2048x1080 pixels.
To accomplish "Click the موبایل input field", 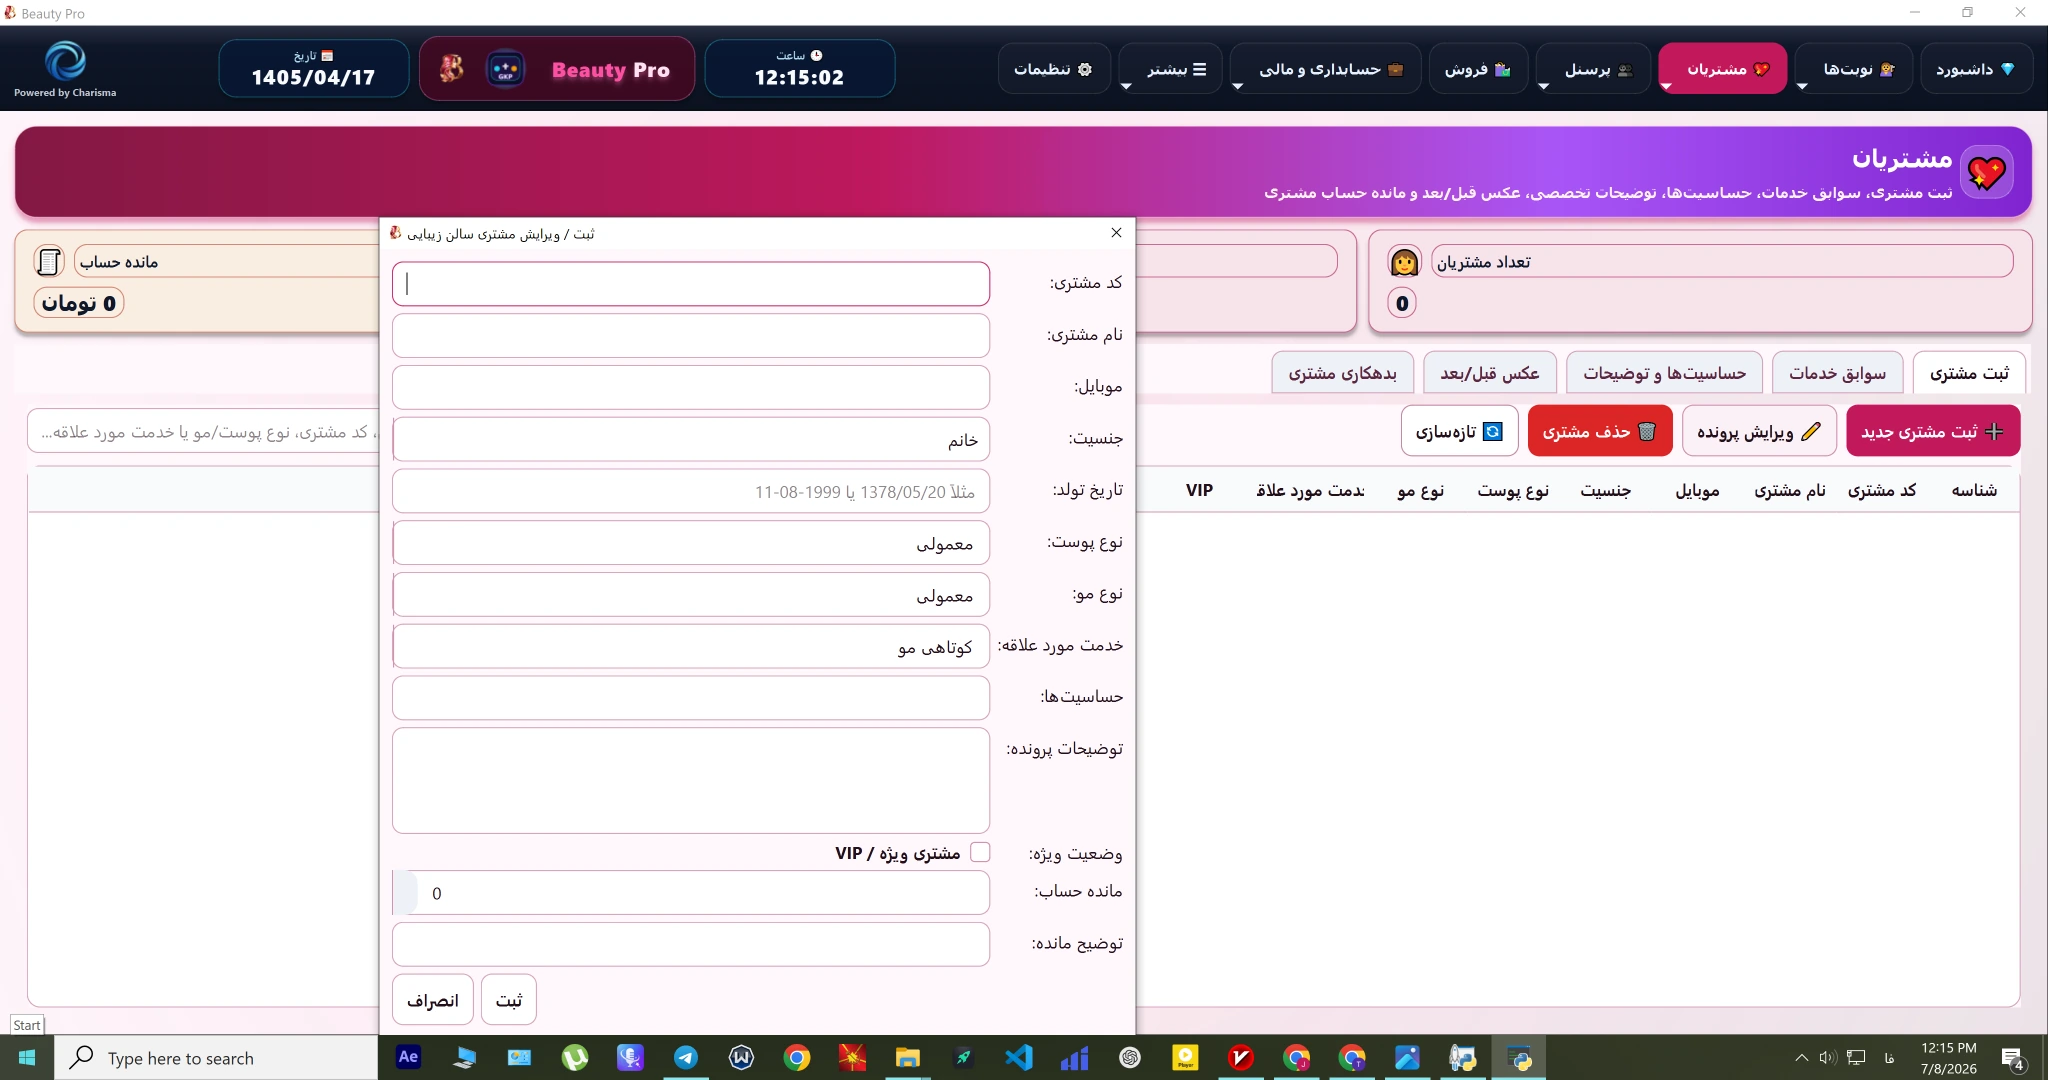I will click(691, 387).
